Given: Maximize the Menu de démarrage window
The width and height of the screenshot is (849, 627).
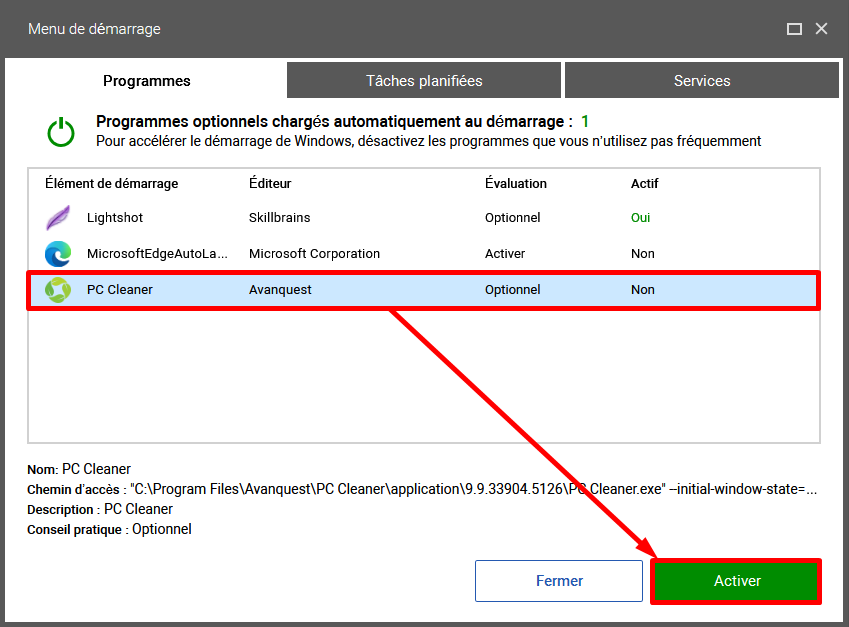Looking at the screenshot, I should click(x=794, y=29).
